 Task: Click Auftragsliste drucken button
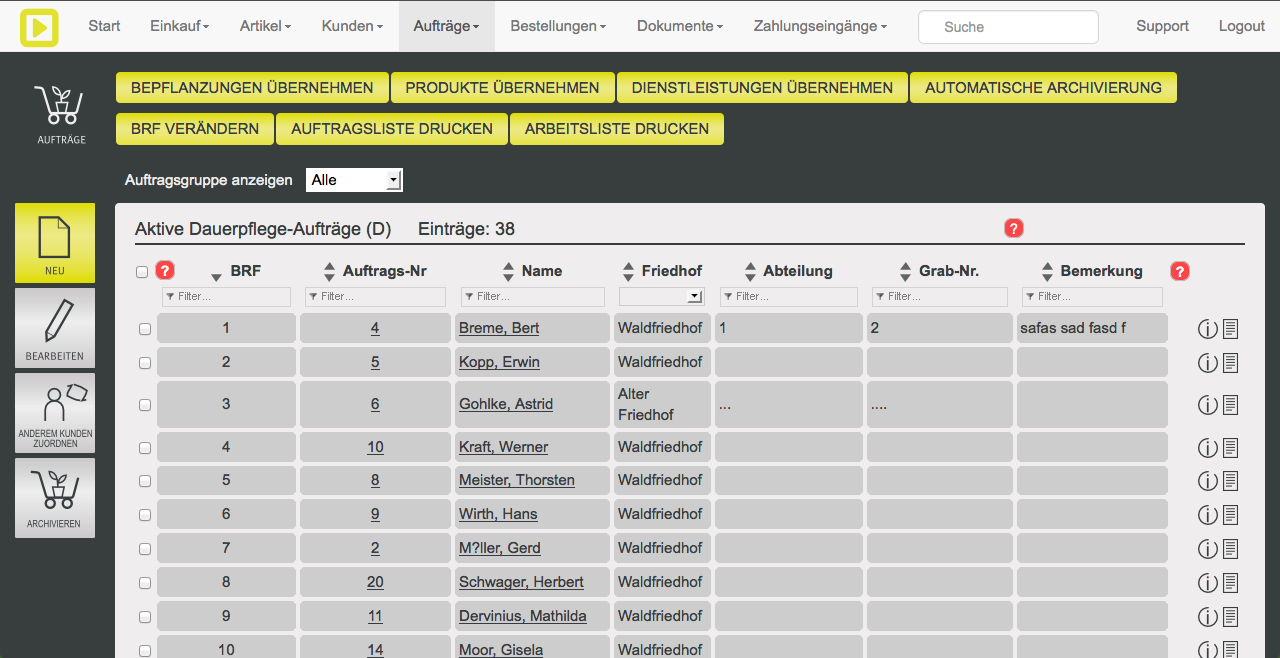point(392,129)
